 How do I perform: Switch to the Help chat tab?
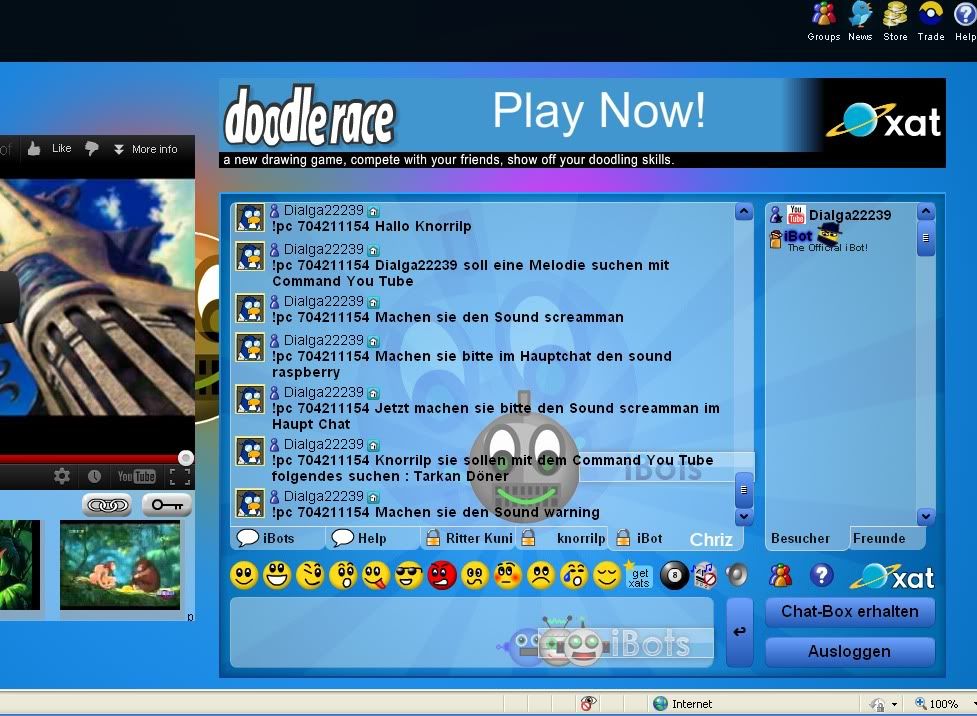click(371, 538)
